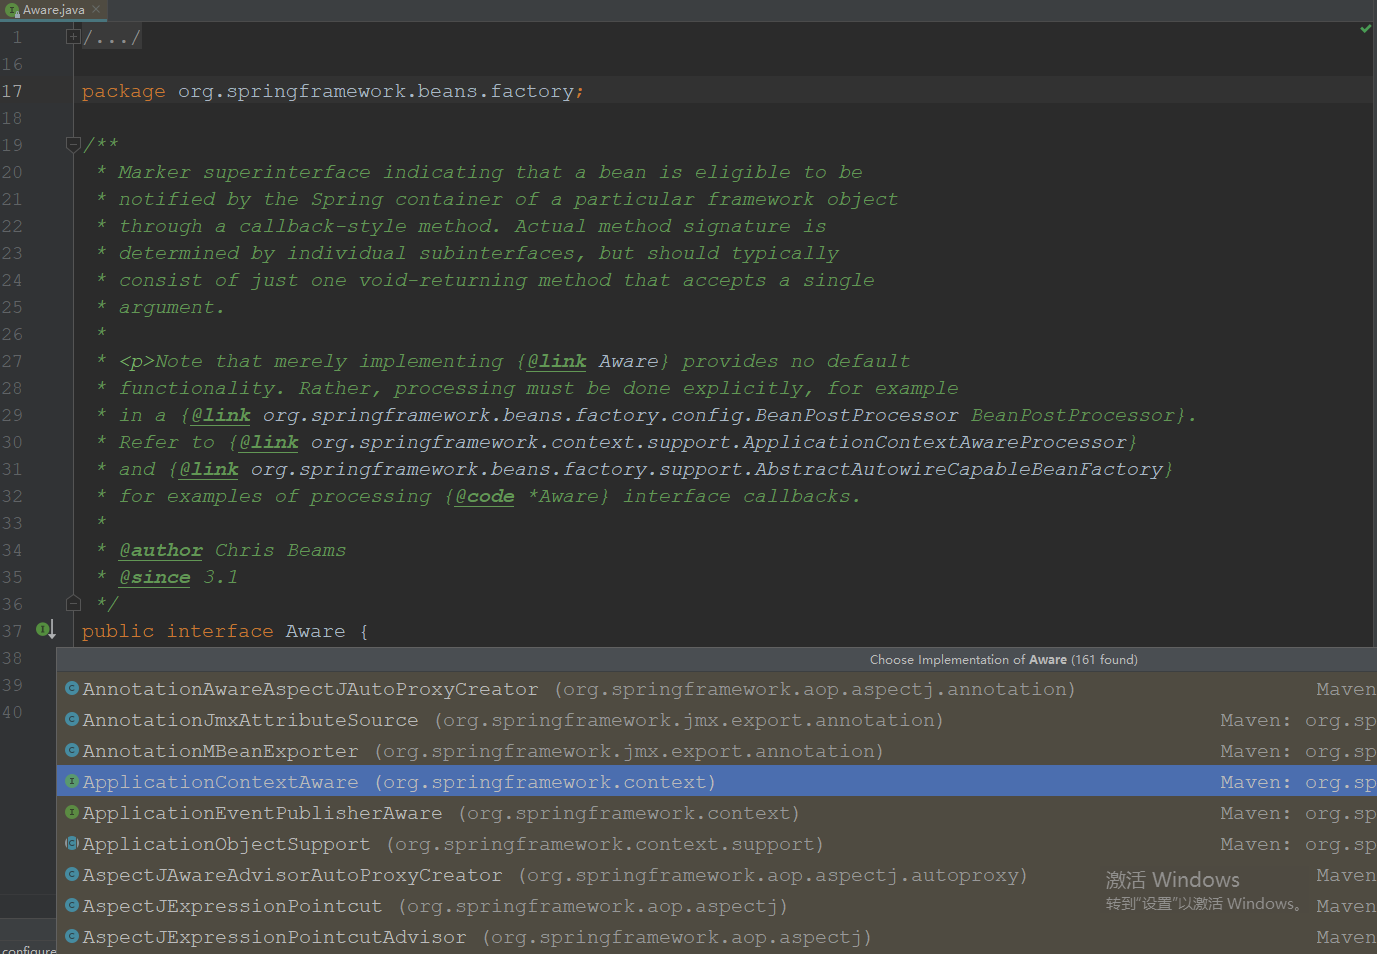The width and height of the screenshot is (1377, 954).
Task: Click the class icon beside AnnotationAwareAspectJAutoProxyCreator
Action: coord(72,688)
